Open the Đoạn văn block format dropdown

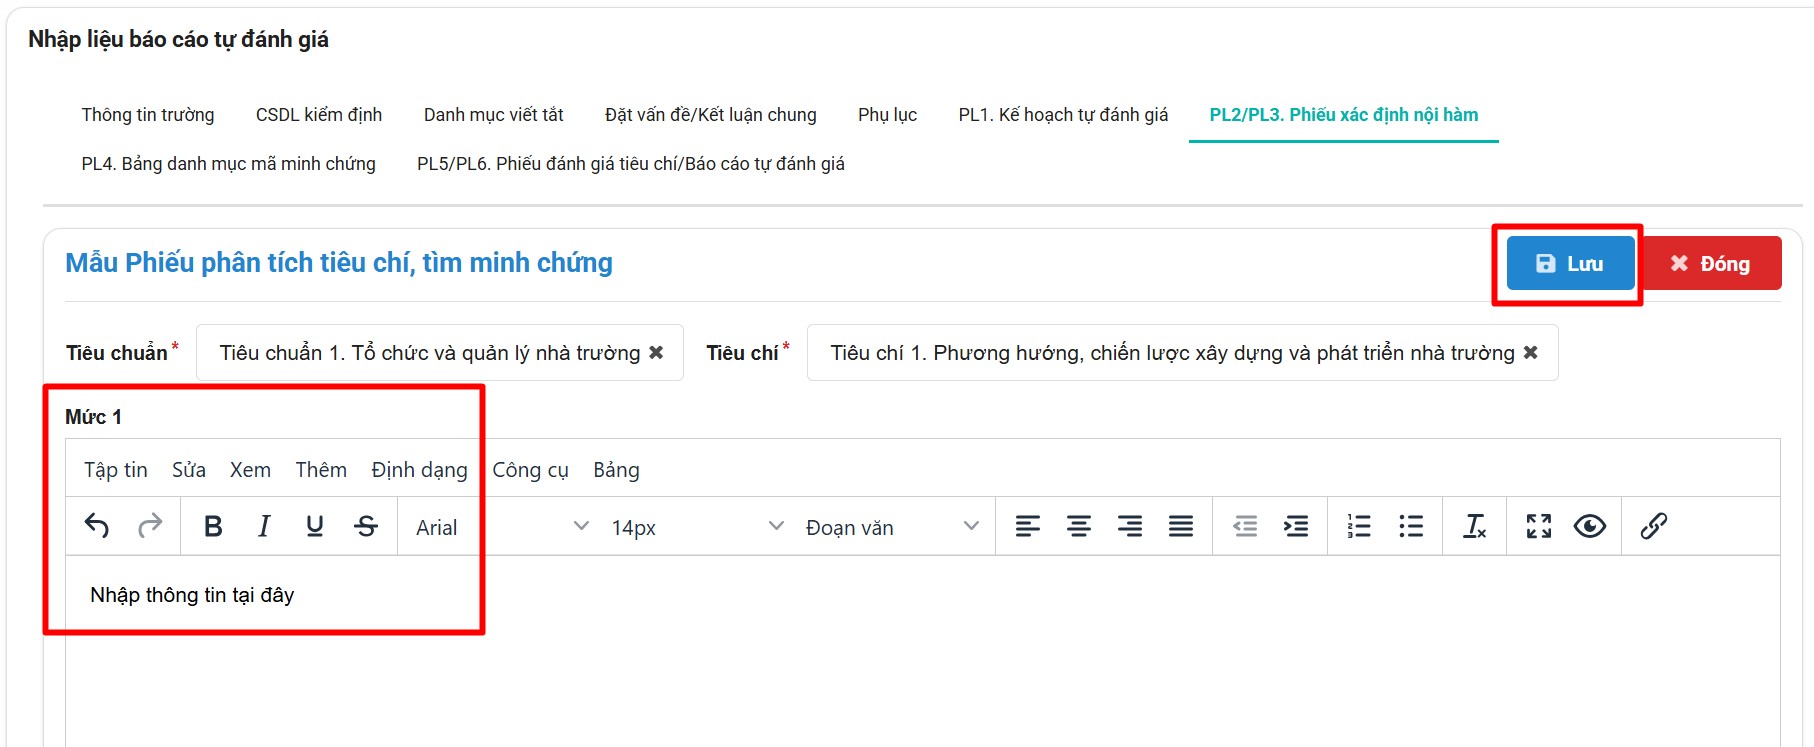point(891,527)
